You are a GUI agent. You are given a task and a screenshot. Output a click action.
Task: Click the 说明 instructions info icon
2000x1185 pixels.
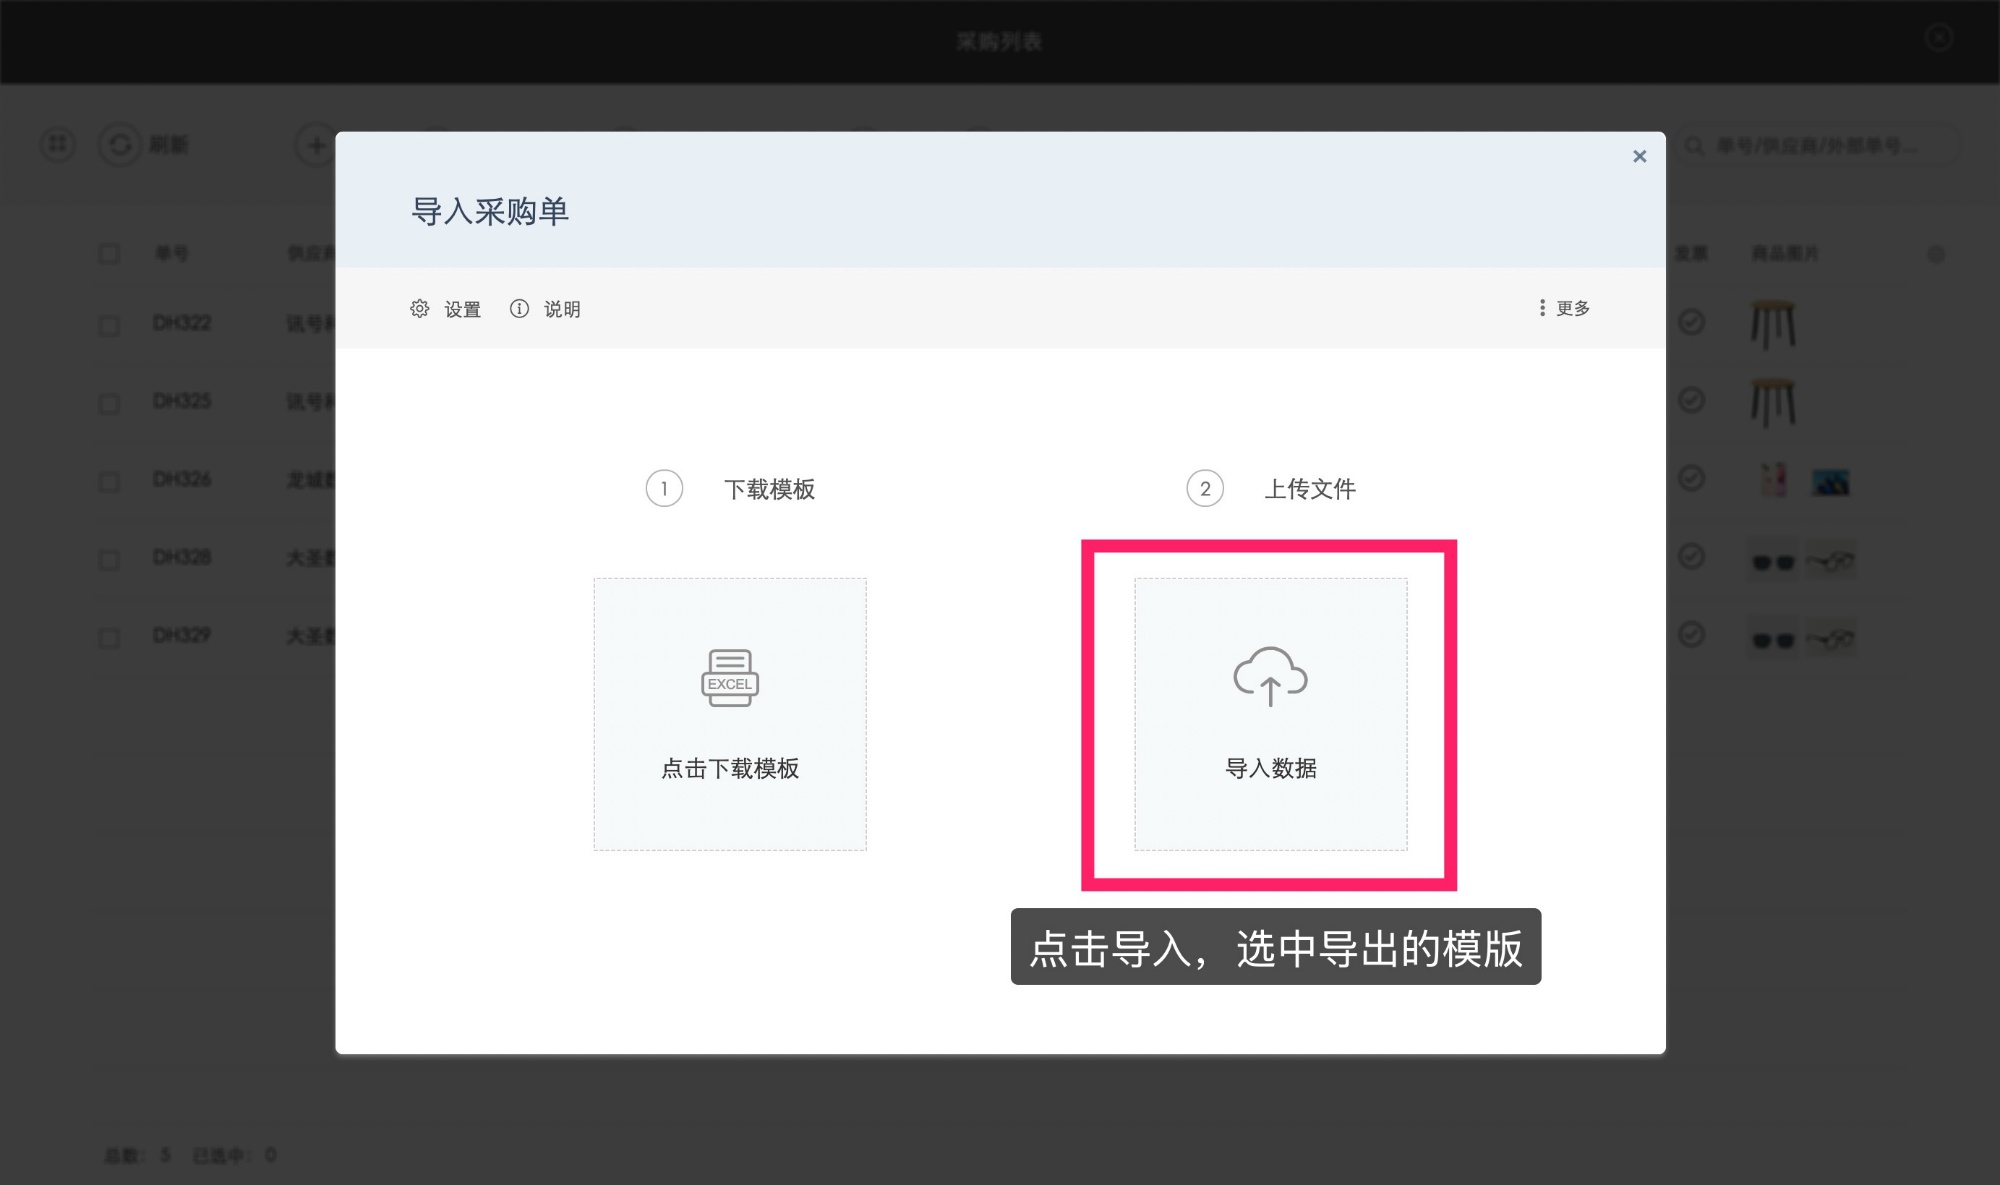(519, 309)
